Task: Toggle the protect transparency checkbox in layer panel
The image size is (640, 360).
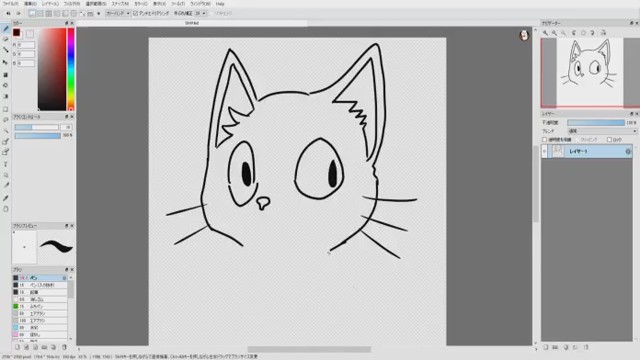Action: [544, 140]
